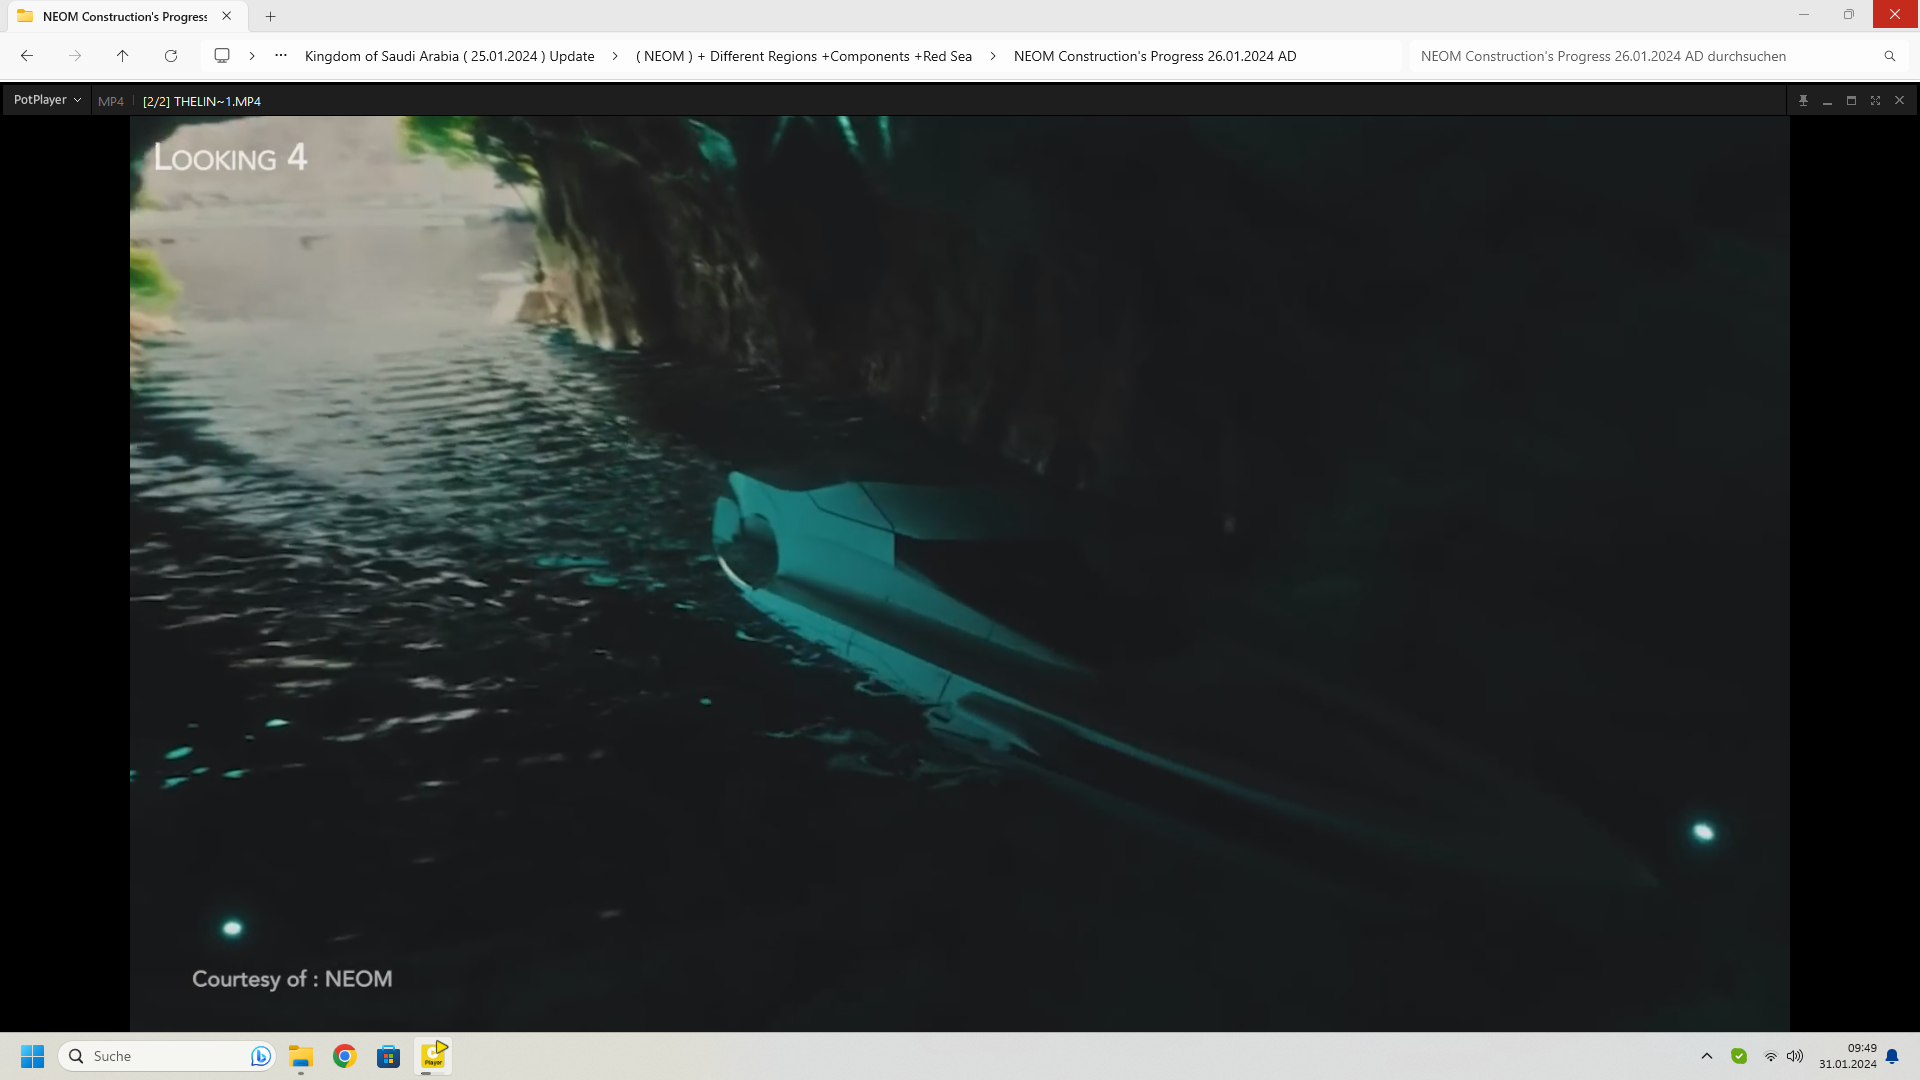
Task: Launch Google Chrome from taskbar
Action: [x=345, y=1056]
